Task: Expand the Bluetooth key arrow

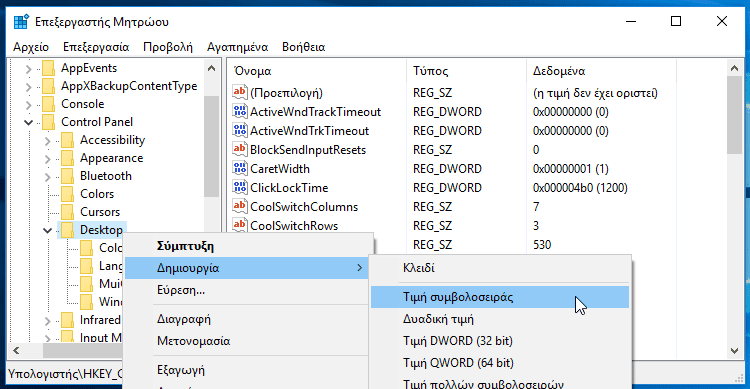Action: (47, 177)
